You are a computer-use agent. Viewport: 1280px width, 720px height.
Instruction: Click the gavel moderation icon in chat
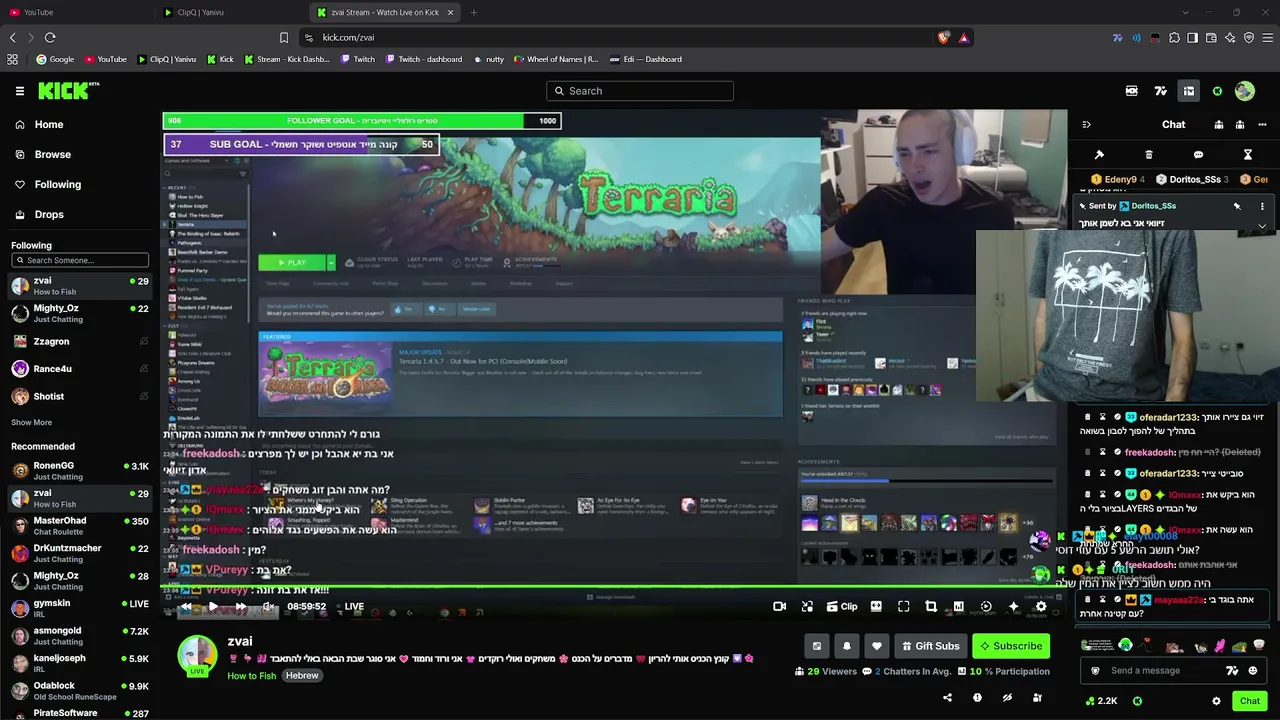click(1099, 155)
